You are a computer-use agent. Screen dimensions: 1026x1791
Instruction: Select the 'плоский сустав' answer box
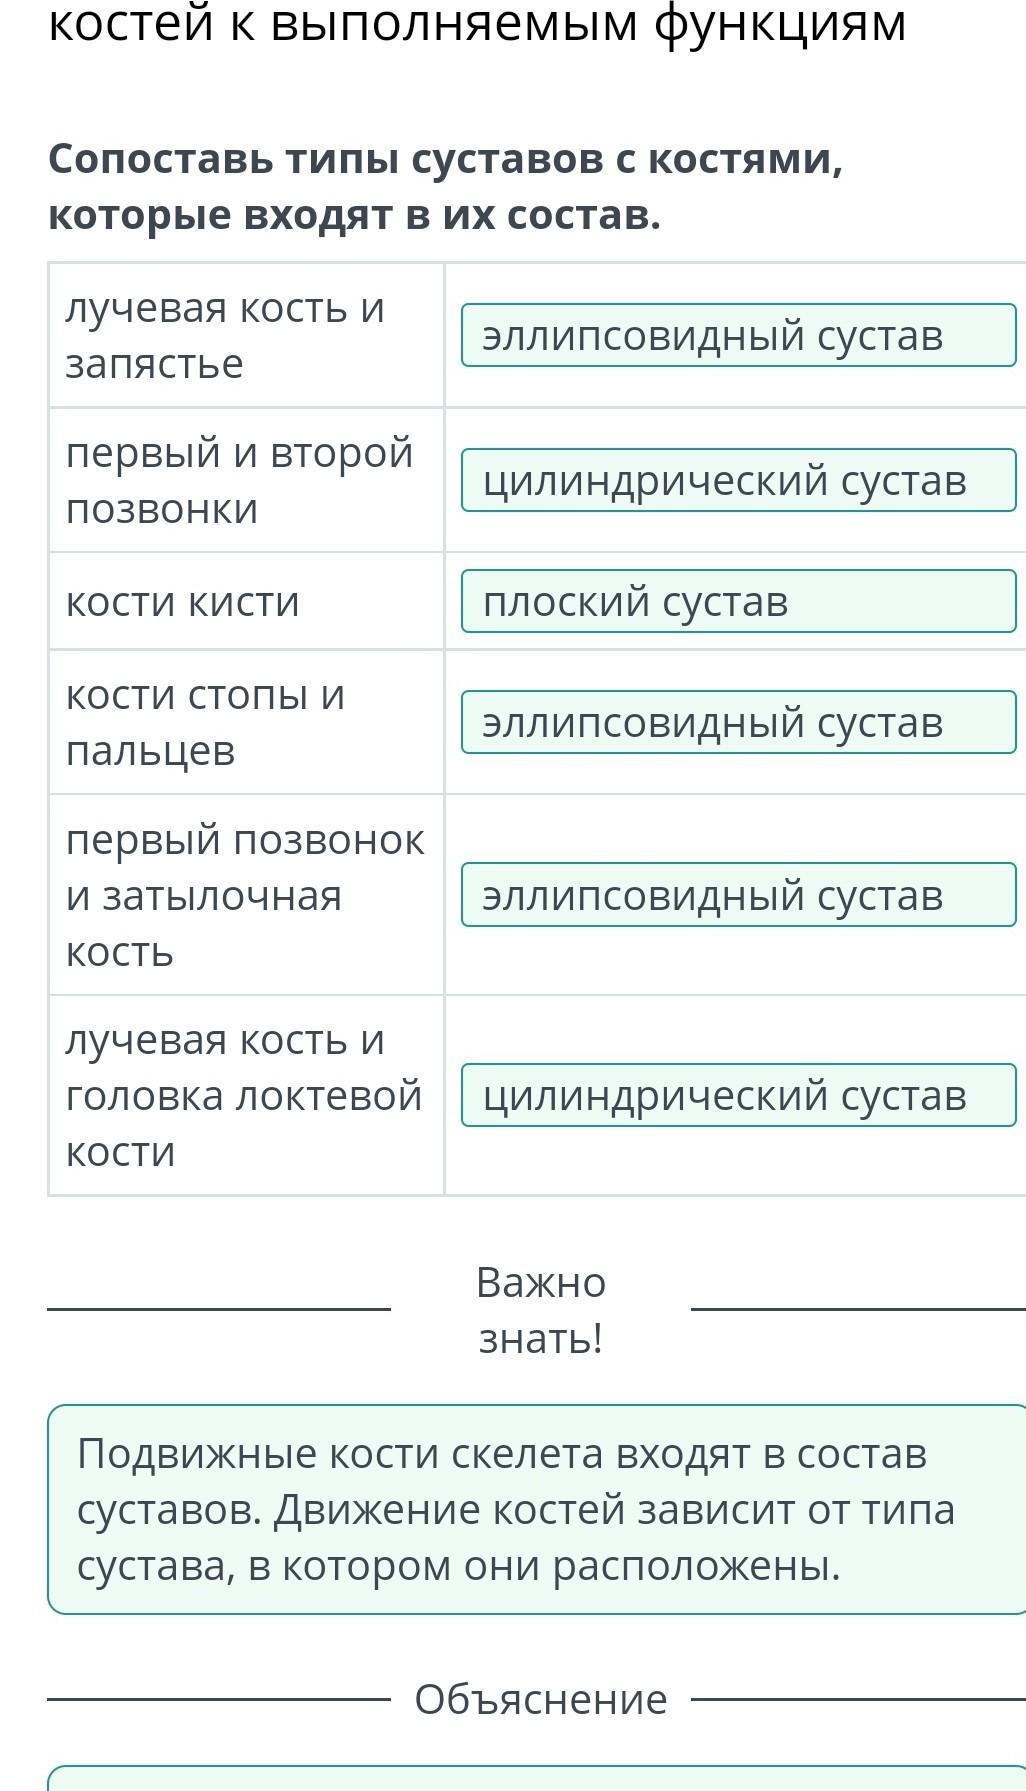pyautogui.click(x=738, y=602)
